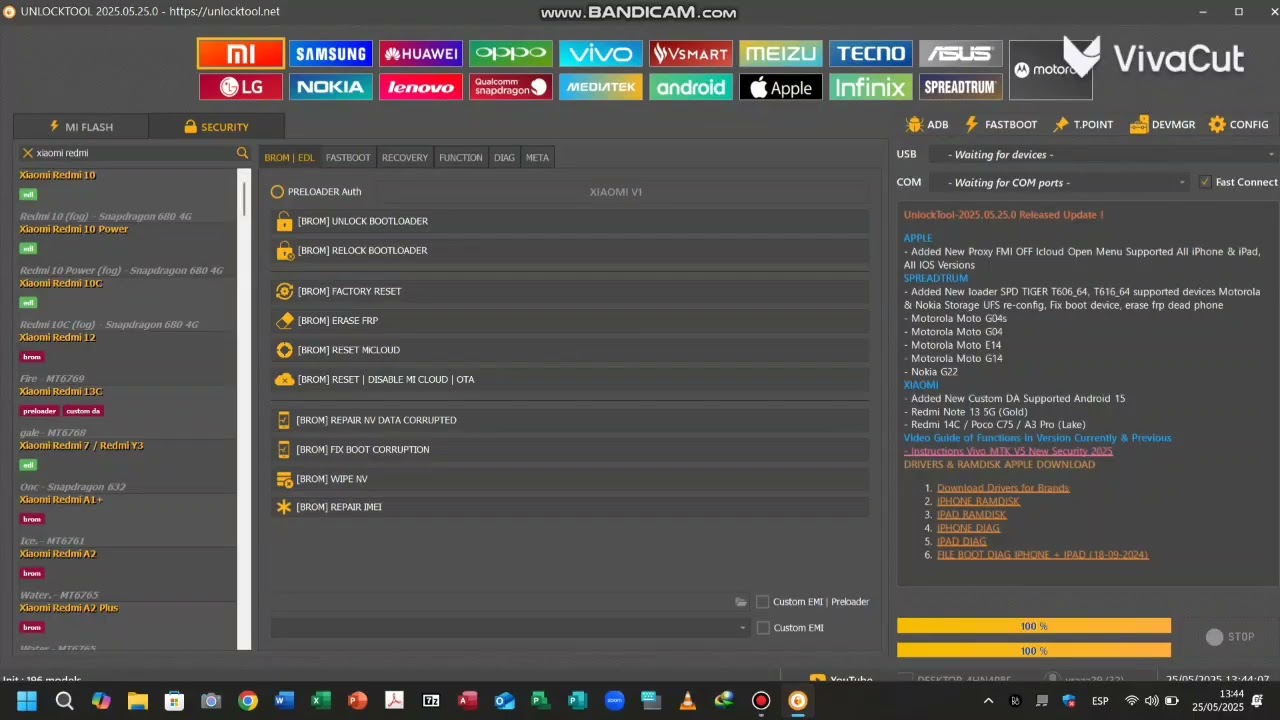
Task: Open Windows Start menu
Action: point(27,701)
